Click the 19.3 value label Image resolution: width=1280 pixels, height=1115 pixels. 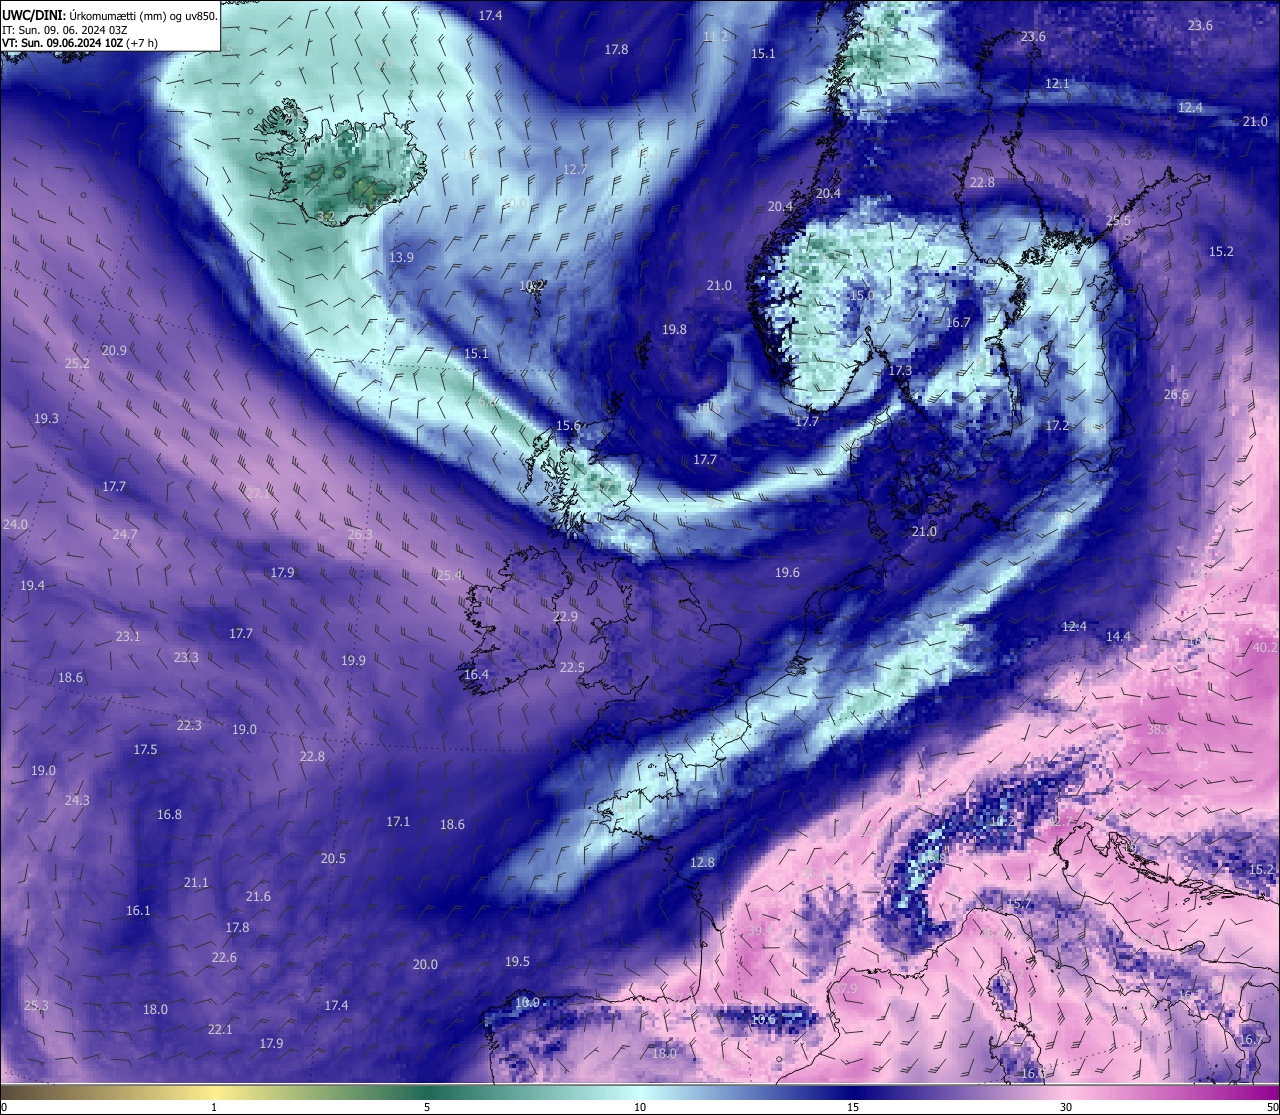pyautogui.click(x=46, y=419)
